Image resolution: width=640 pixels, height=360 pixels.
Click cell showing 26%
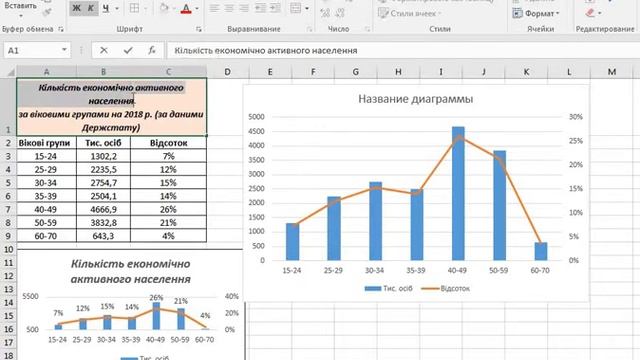pyautogui.click(x=169, y=209)
